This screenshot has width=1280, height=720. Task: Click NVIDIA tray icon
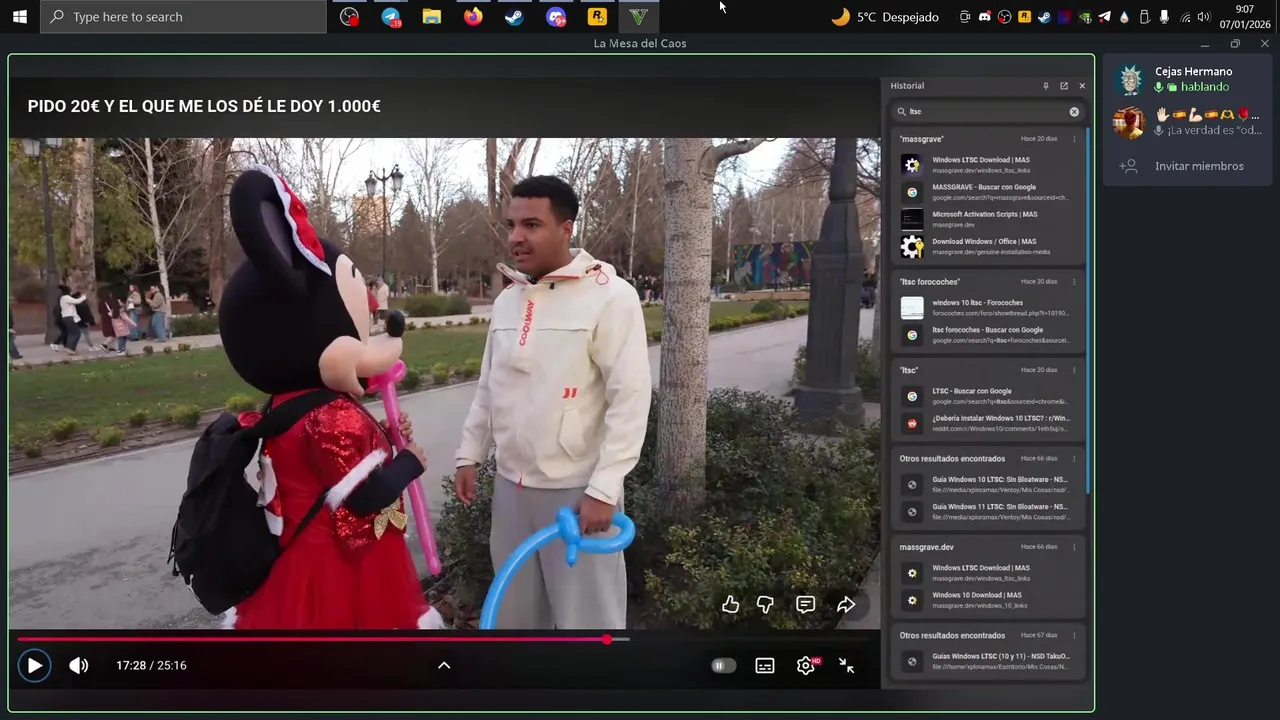tap(1085, 17)
